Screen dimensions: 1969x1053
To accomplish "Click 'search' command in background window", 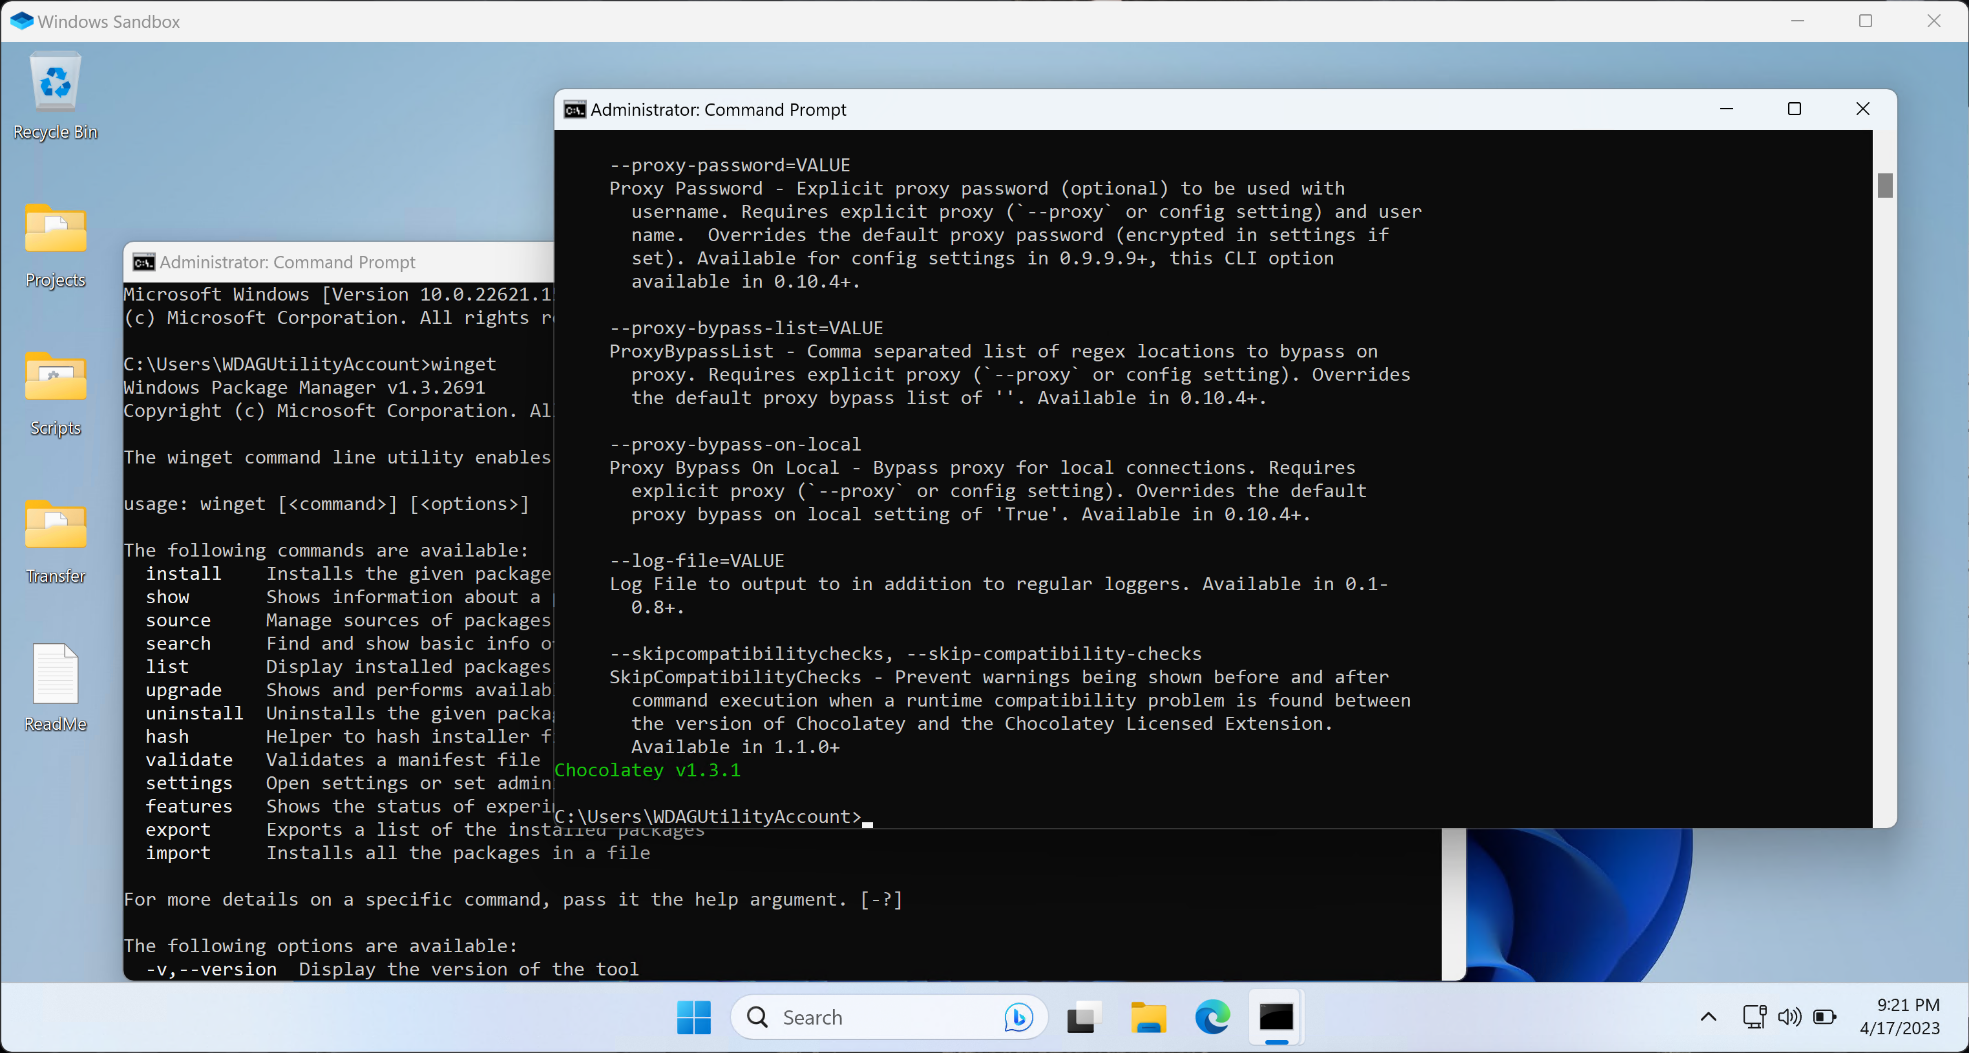I will pos(178,644).
